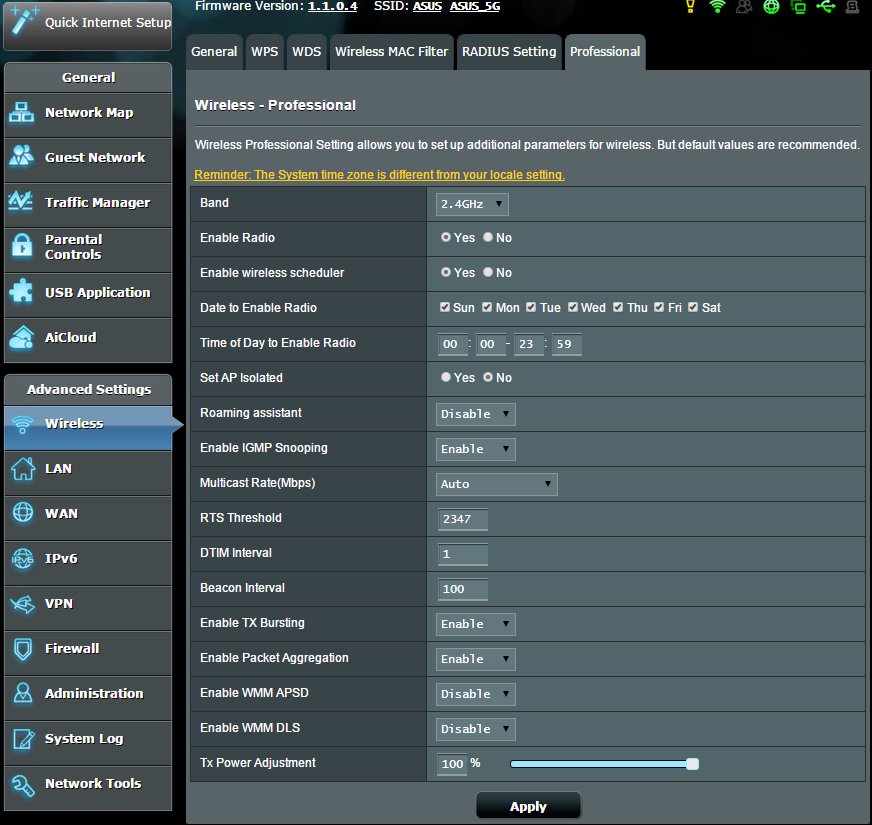This screenshot has height=825, width=872.
Task: Open the Roaming assistant dropdown
Action: click(475, 414)
